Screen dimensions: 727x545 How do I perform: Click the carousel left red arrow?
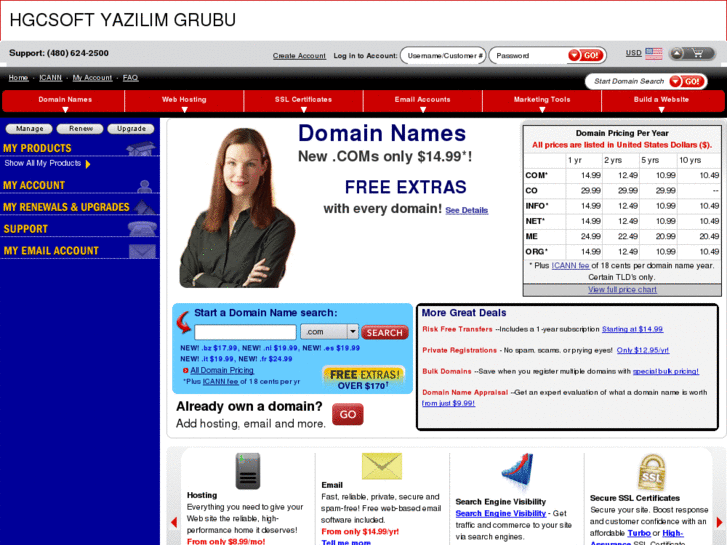(x=174, y=522)
